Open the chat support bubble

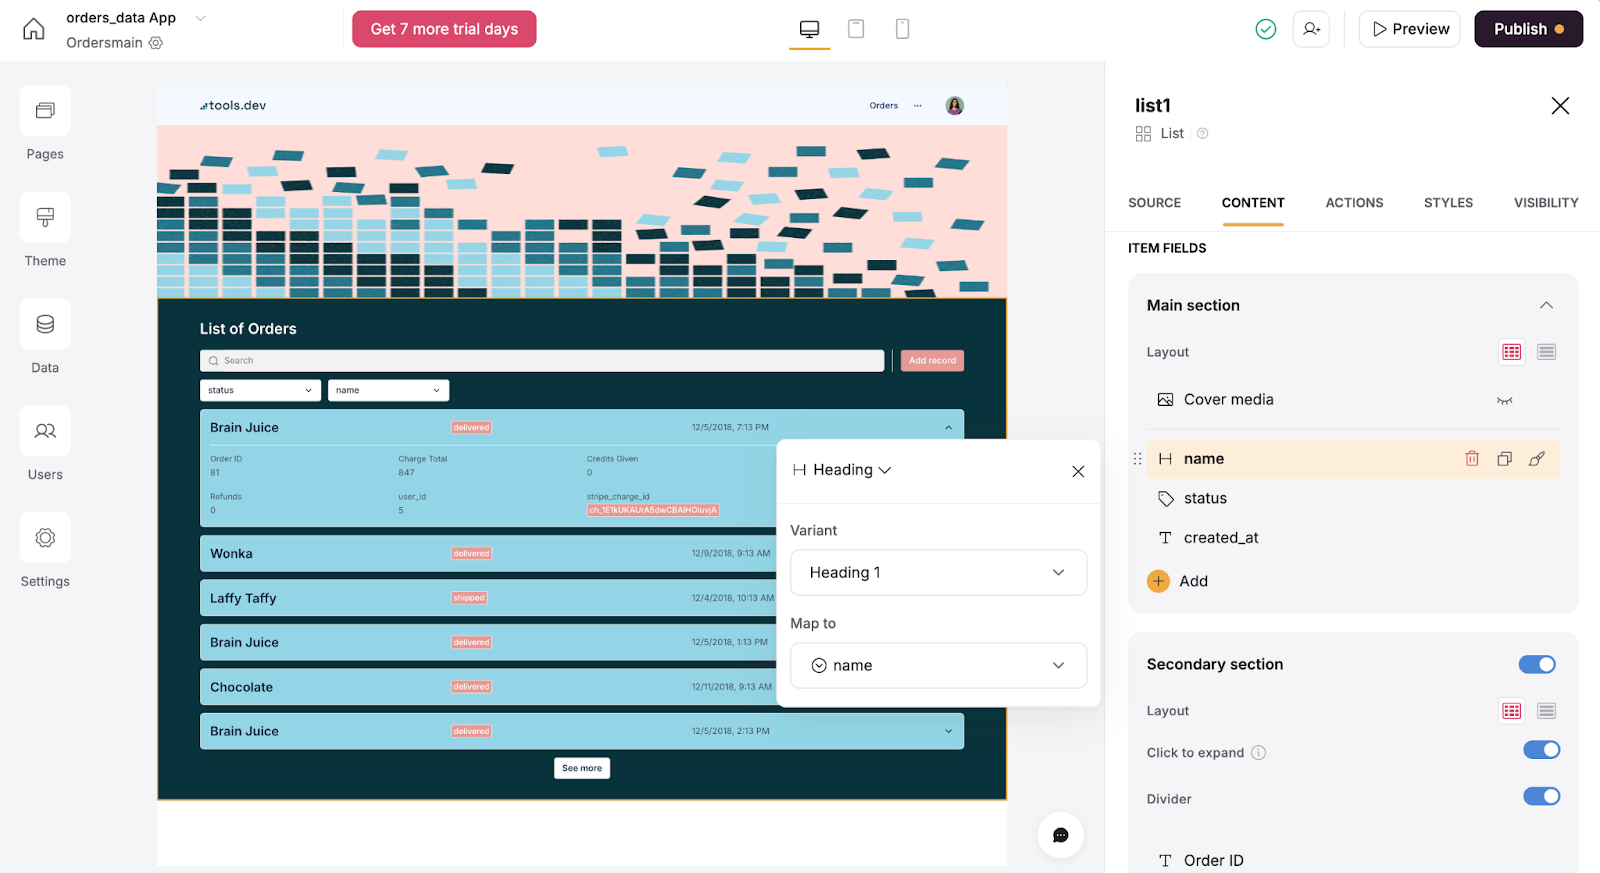(1061, 835)
